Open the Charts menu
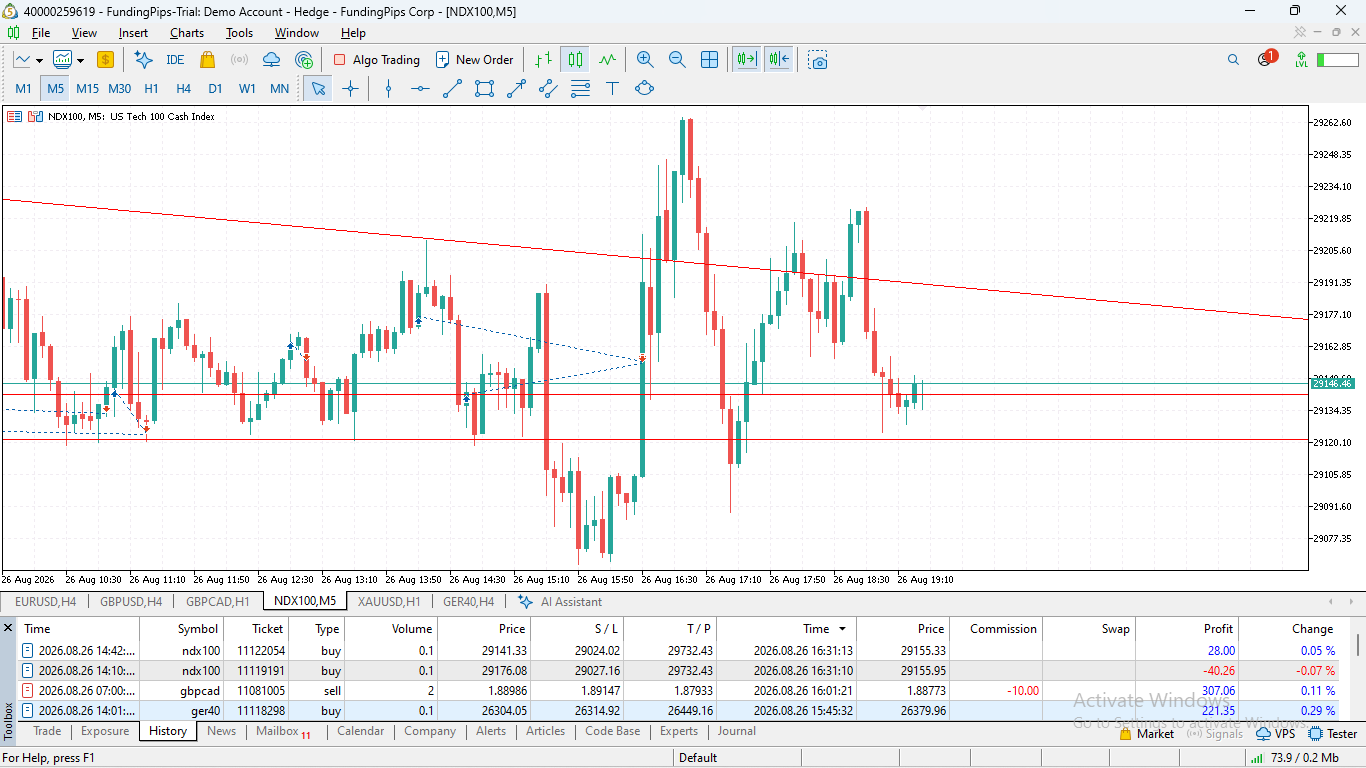 [x=186, y=33]
